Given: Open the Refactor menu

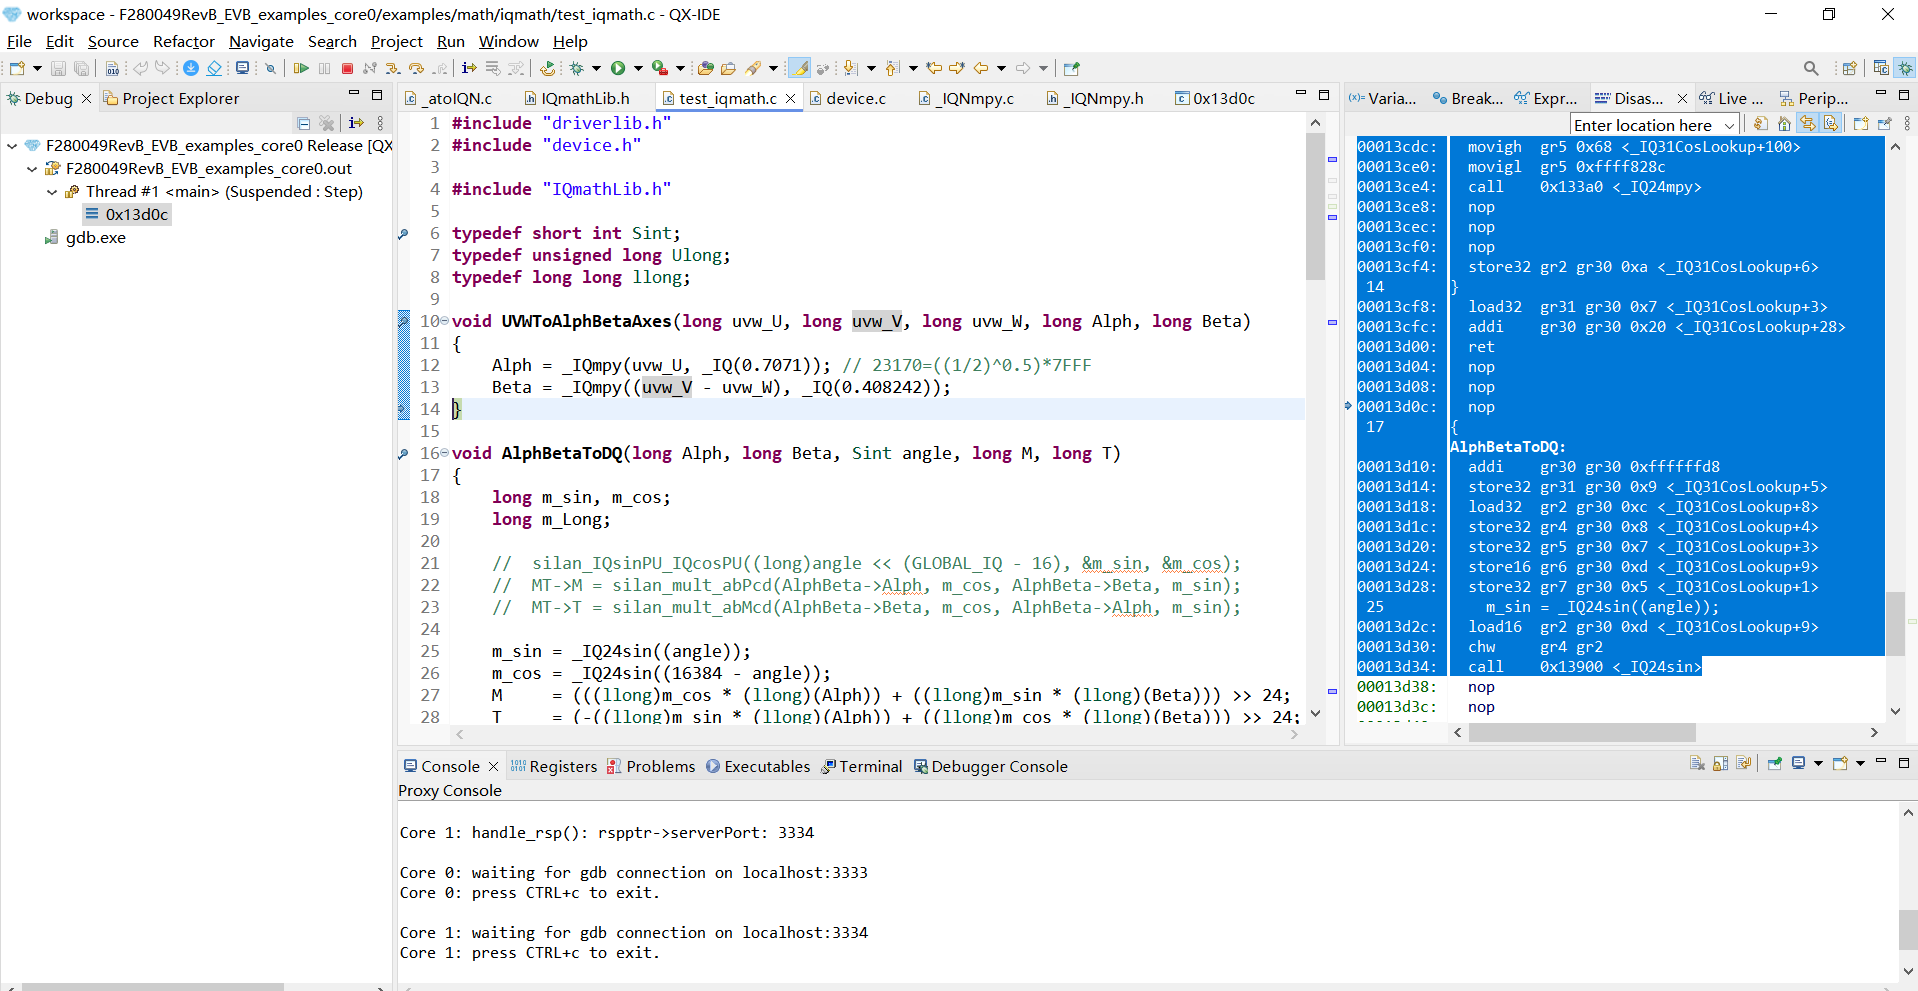Looking at the screenshot, I should [x=184, y=41].
